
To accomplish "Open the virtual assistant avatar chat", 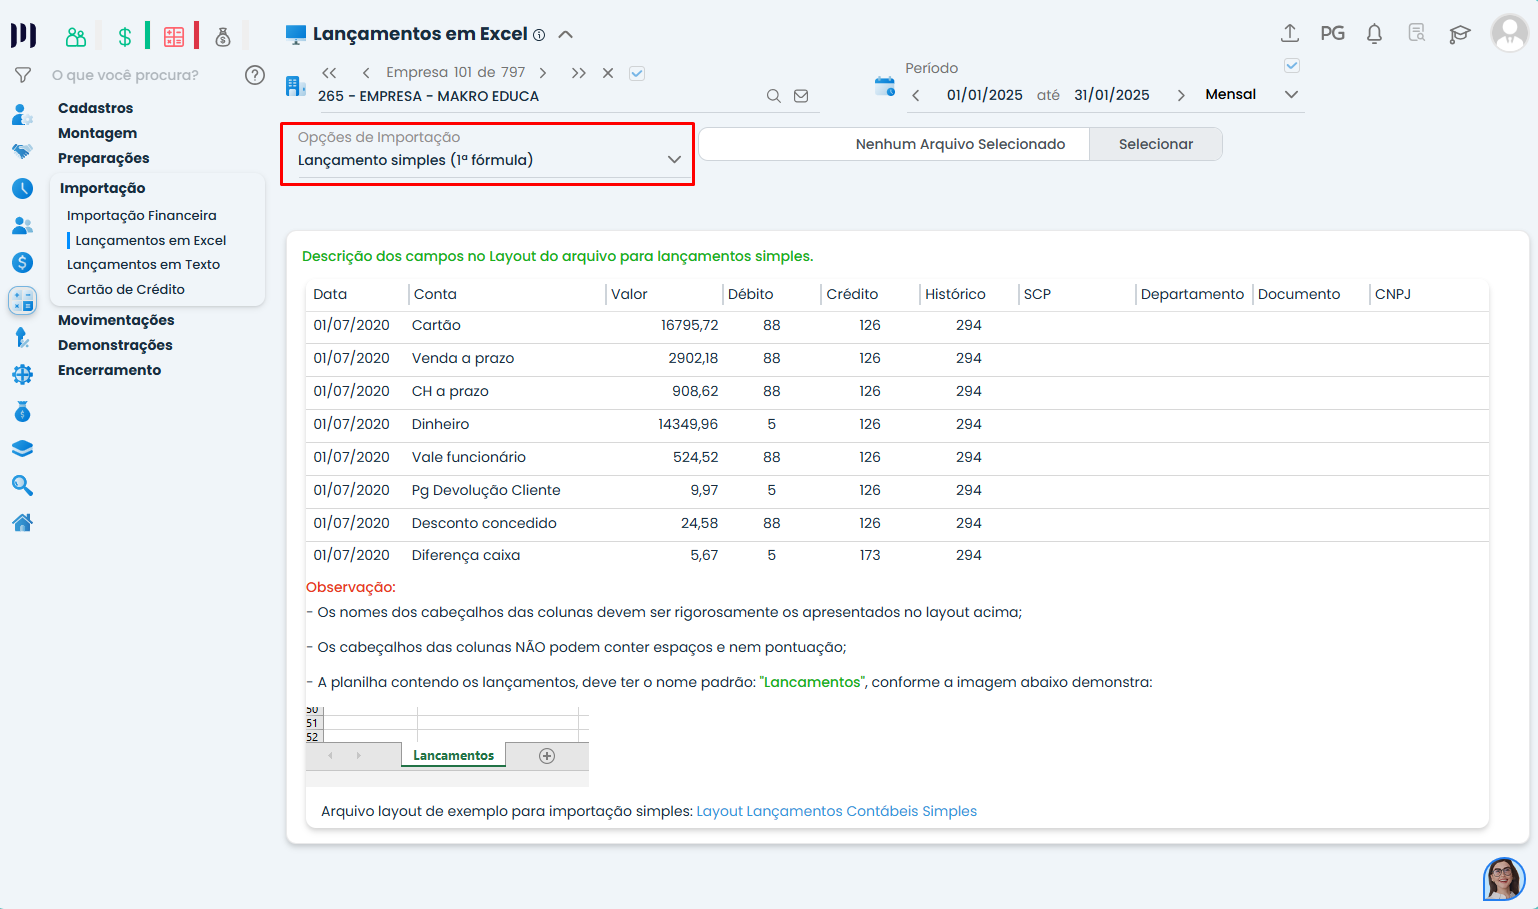I will coord(1503,878).
